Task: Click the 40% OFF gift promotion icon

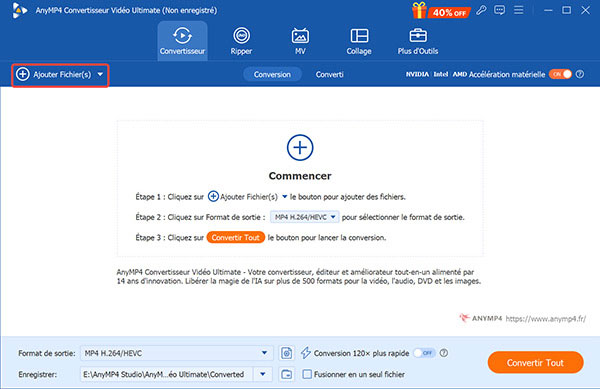Action: click(441, 10)
